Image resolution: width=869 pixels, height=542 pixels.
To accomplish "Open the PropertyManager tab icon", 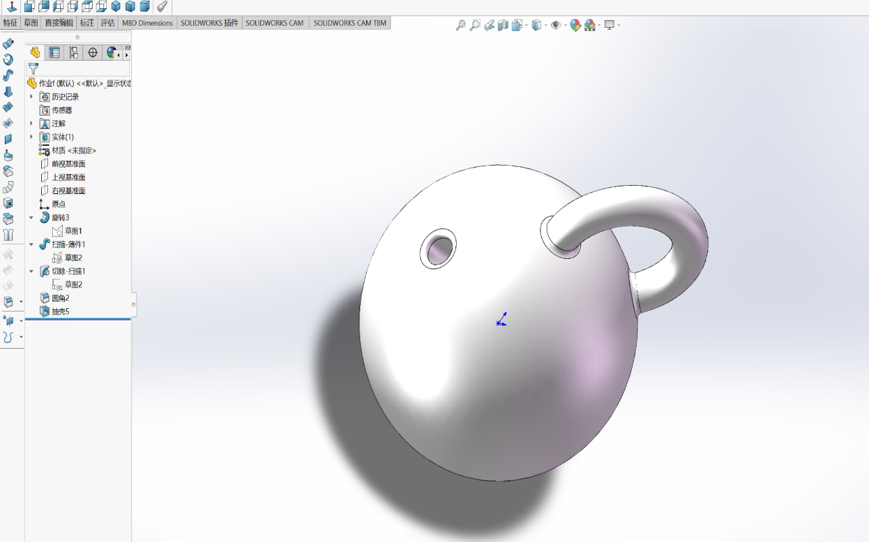I will [x=54, y=53].
